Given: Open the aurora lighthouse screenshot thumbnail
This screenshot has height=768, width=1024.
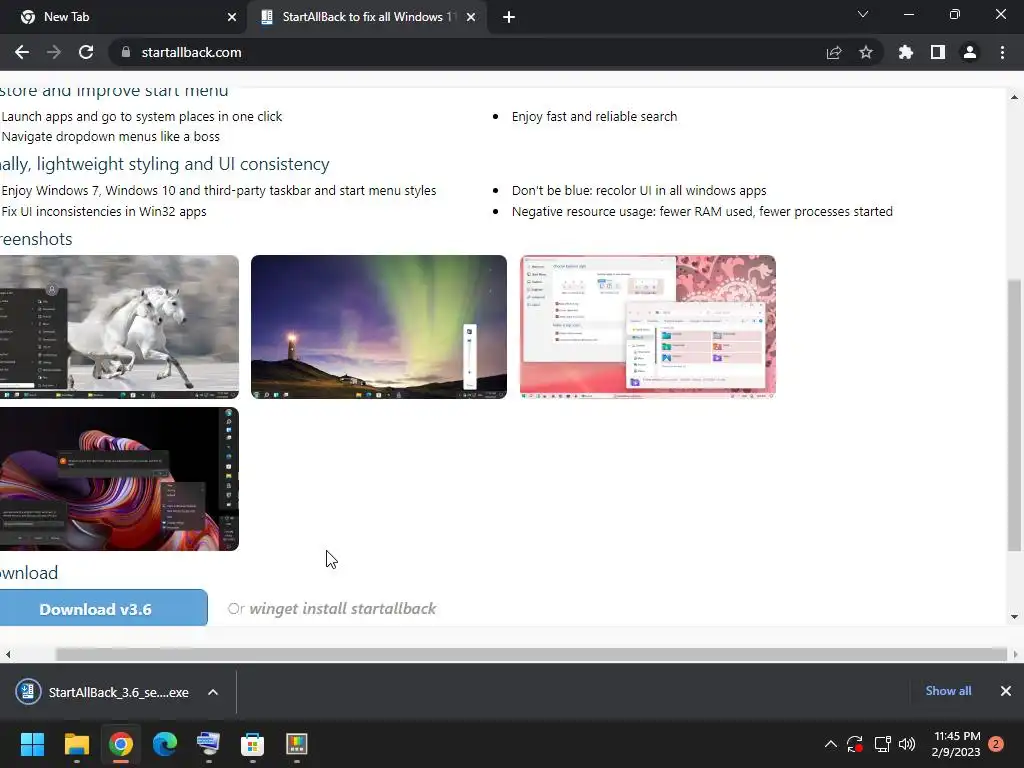Looking at the screenshot, I should [379, 327].
